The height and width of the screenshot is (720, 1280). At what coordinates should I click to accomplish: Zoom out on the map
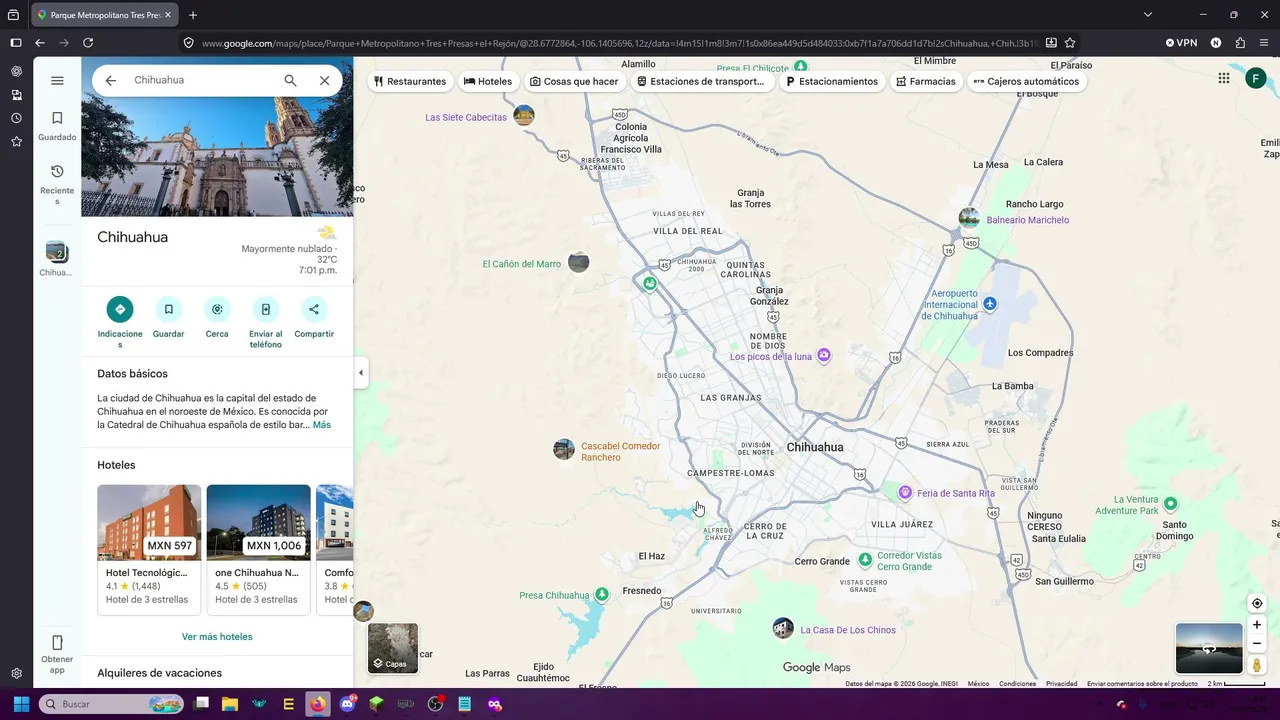coord(1257,644)
